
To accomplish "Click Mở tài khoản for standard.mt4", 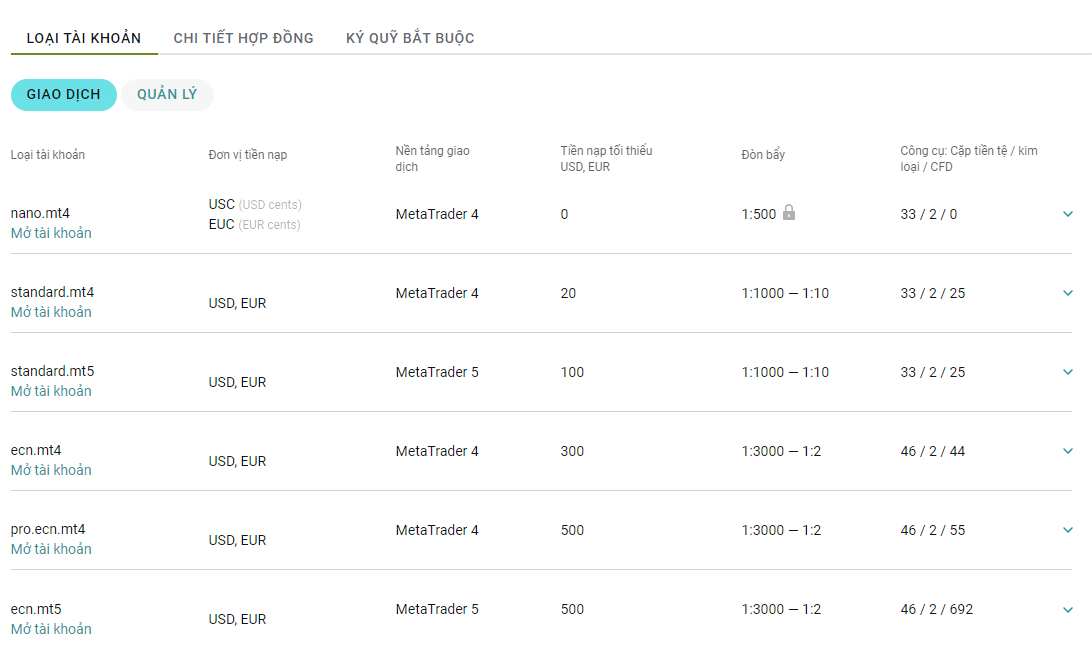I will pos(51,313).
